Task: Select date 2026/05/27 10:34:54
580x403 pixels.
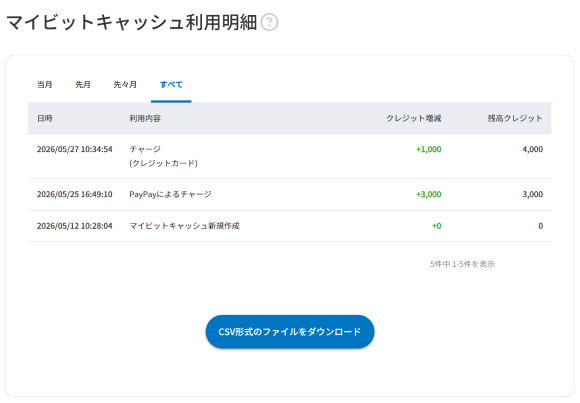Action: point(75,149)
